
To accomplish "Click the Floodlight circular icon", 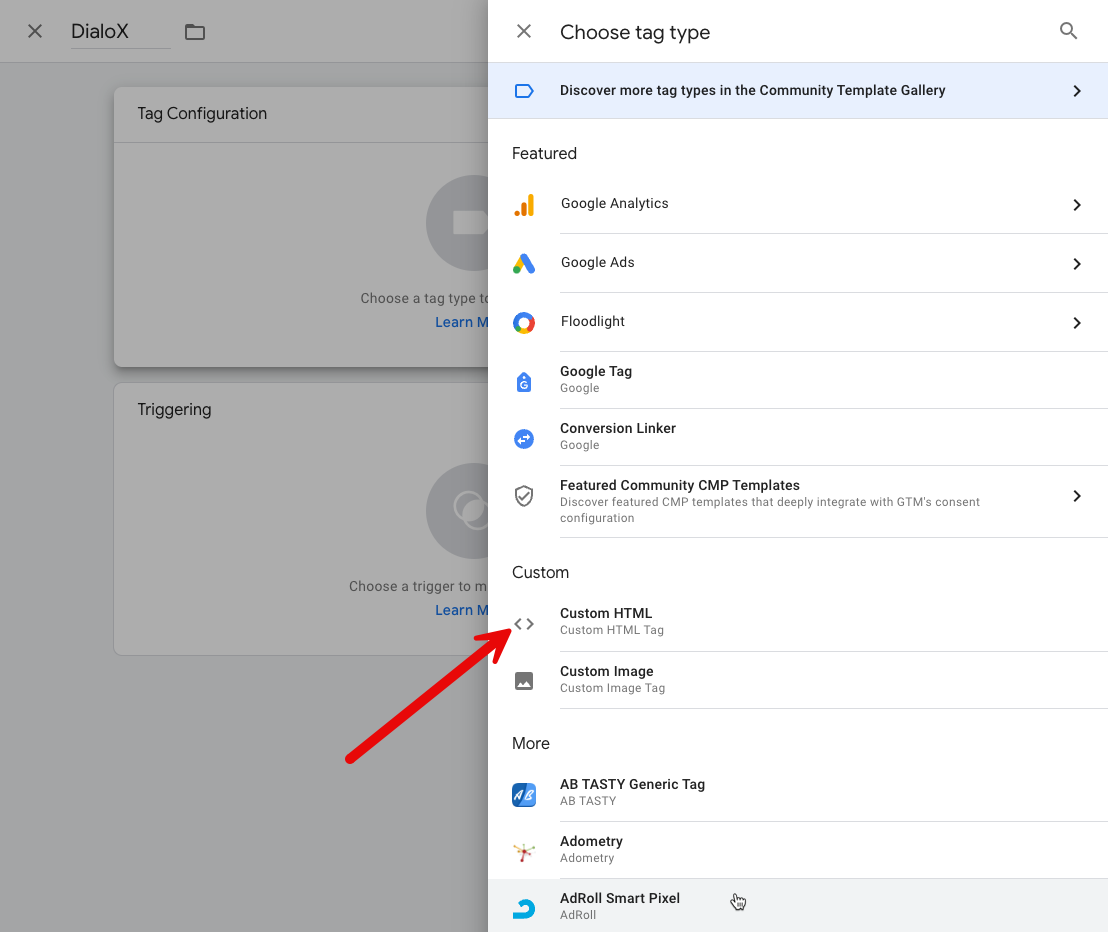I will (524, 323).
